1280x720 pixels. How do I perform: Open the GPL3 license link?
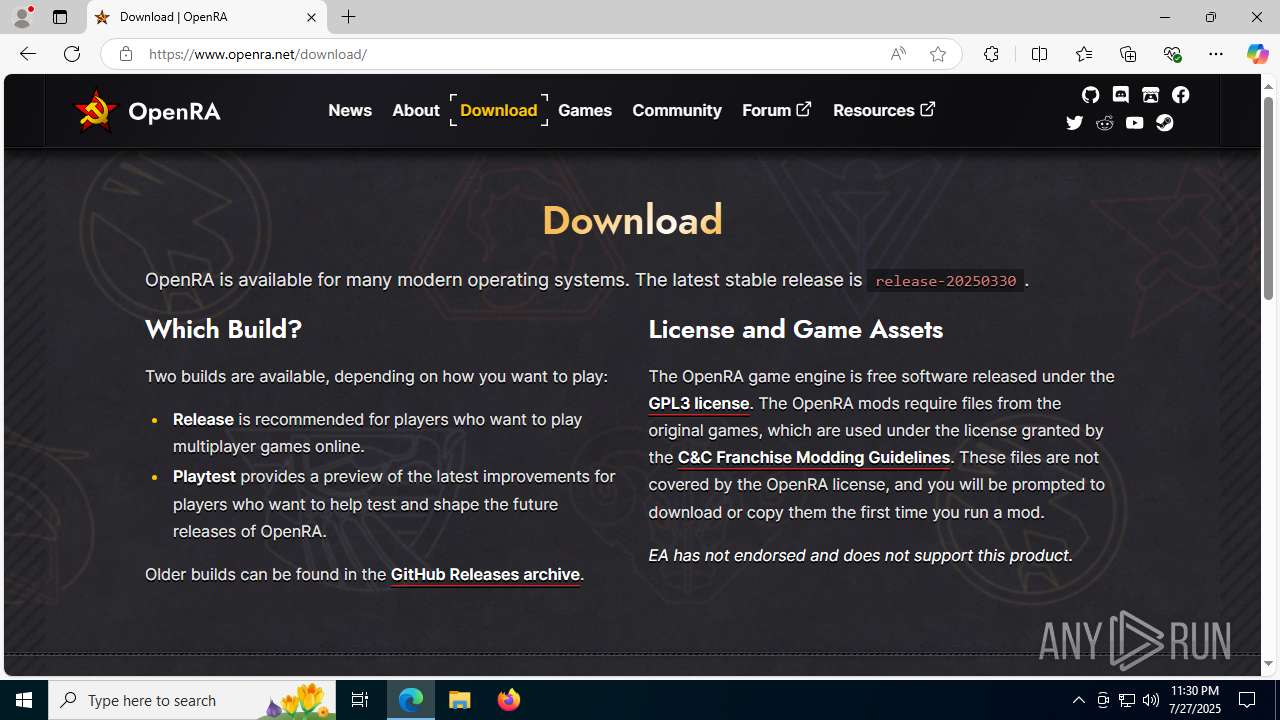(x=699, y=403)
